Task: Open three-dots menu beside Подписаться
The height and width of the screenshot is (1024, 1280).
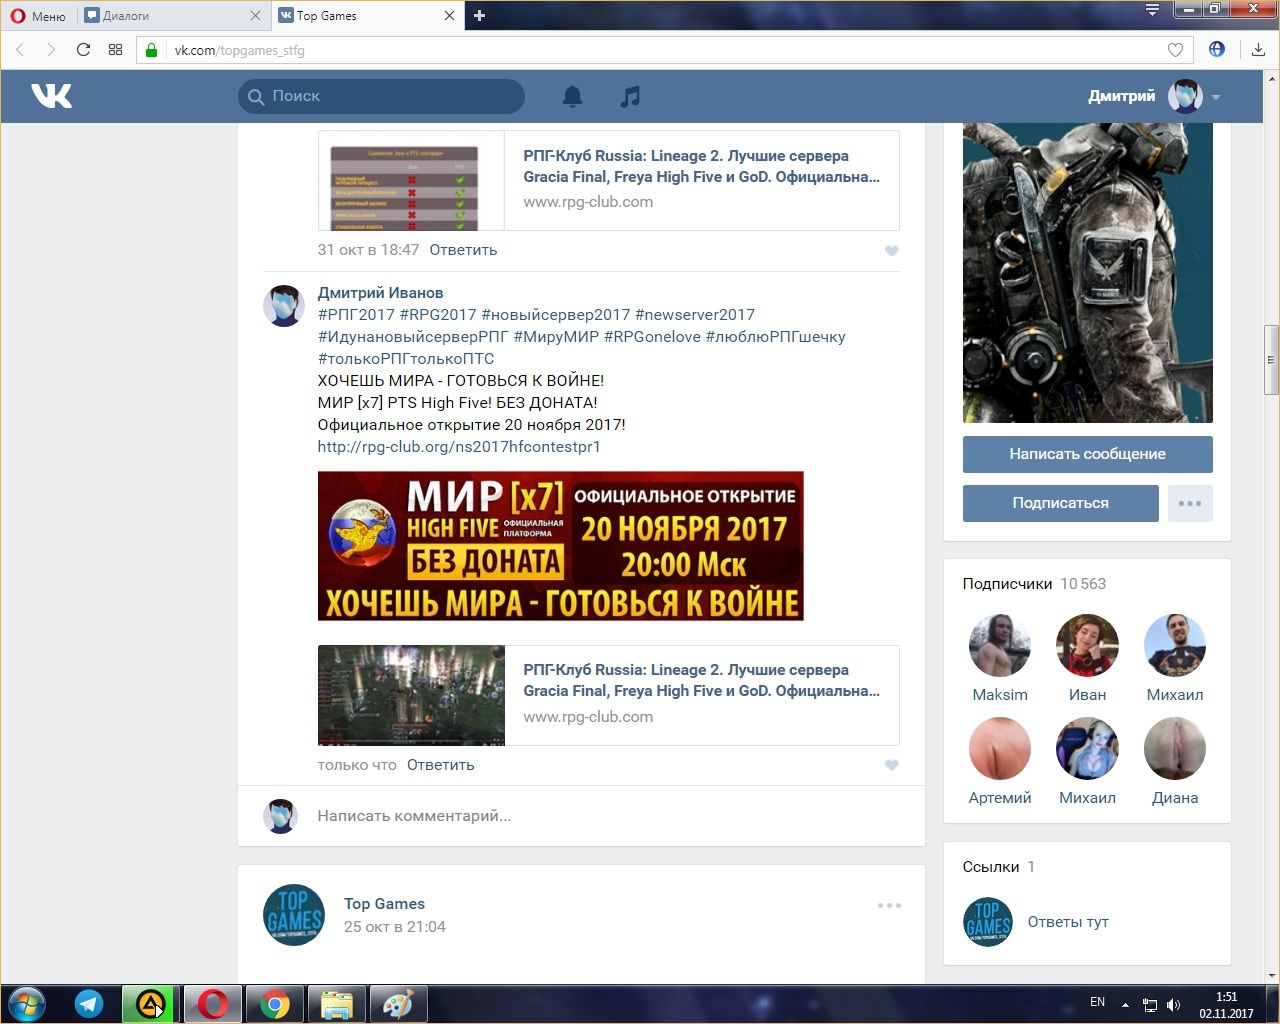Action: (x=1190, y=503)
